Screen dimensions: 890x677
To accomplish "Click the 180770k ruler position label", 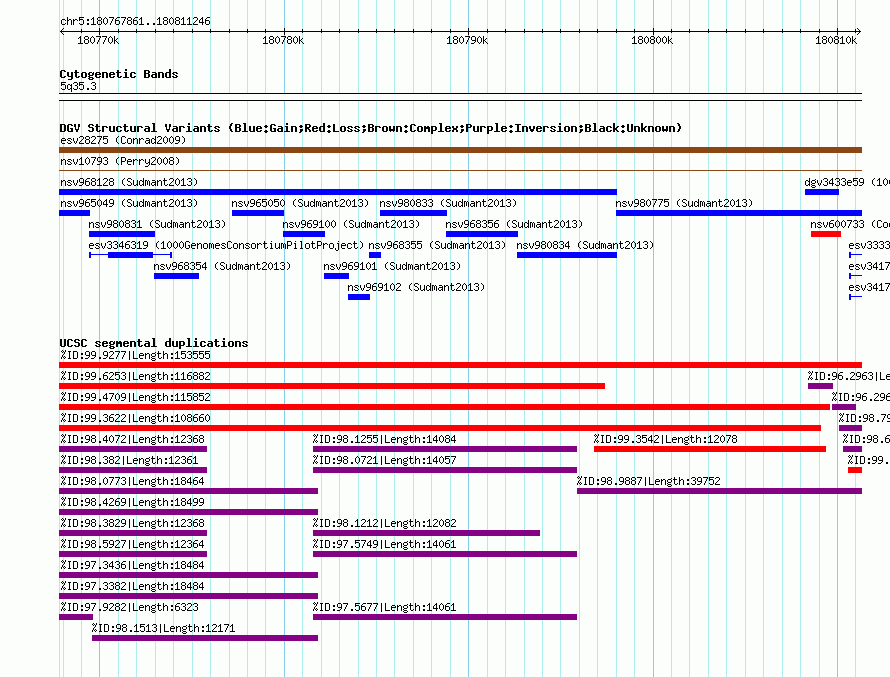I will pos(98,40).
